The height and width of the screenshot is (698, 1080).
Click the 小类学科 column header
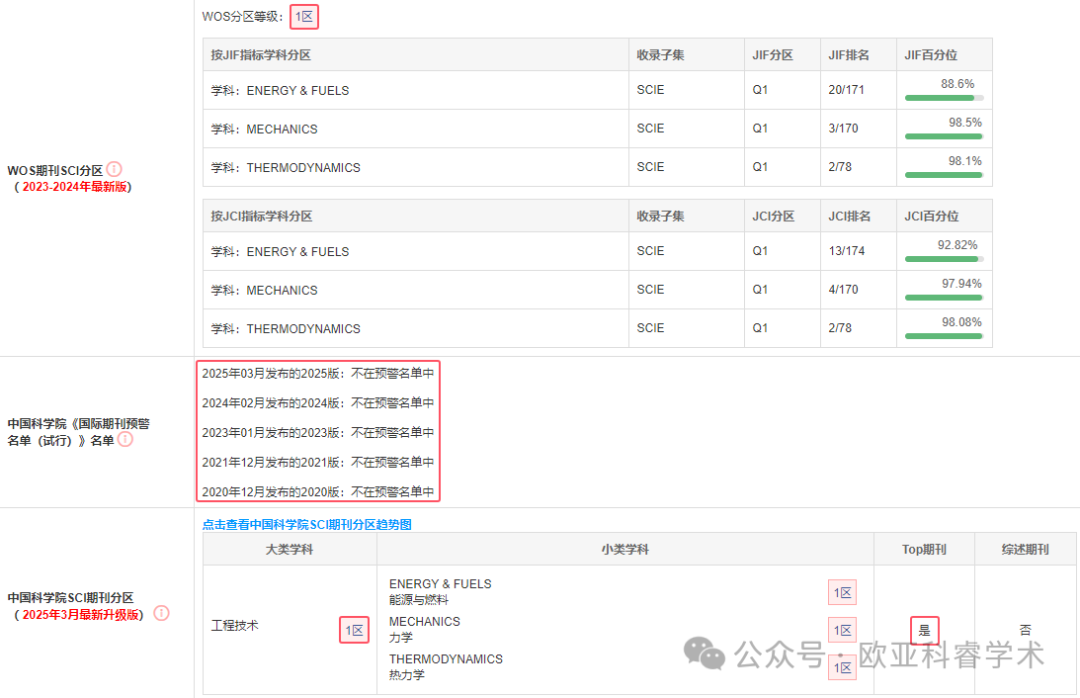(x=625, y=549)
